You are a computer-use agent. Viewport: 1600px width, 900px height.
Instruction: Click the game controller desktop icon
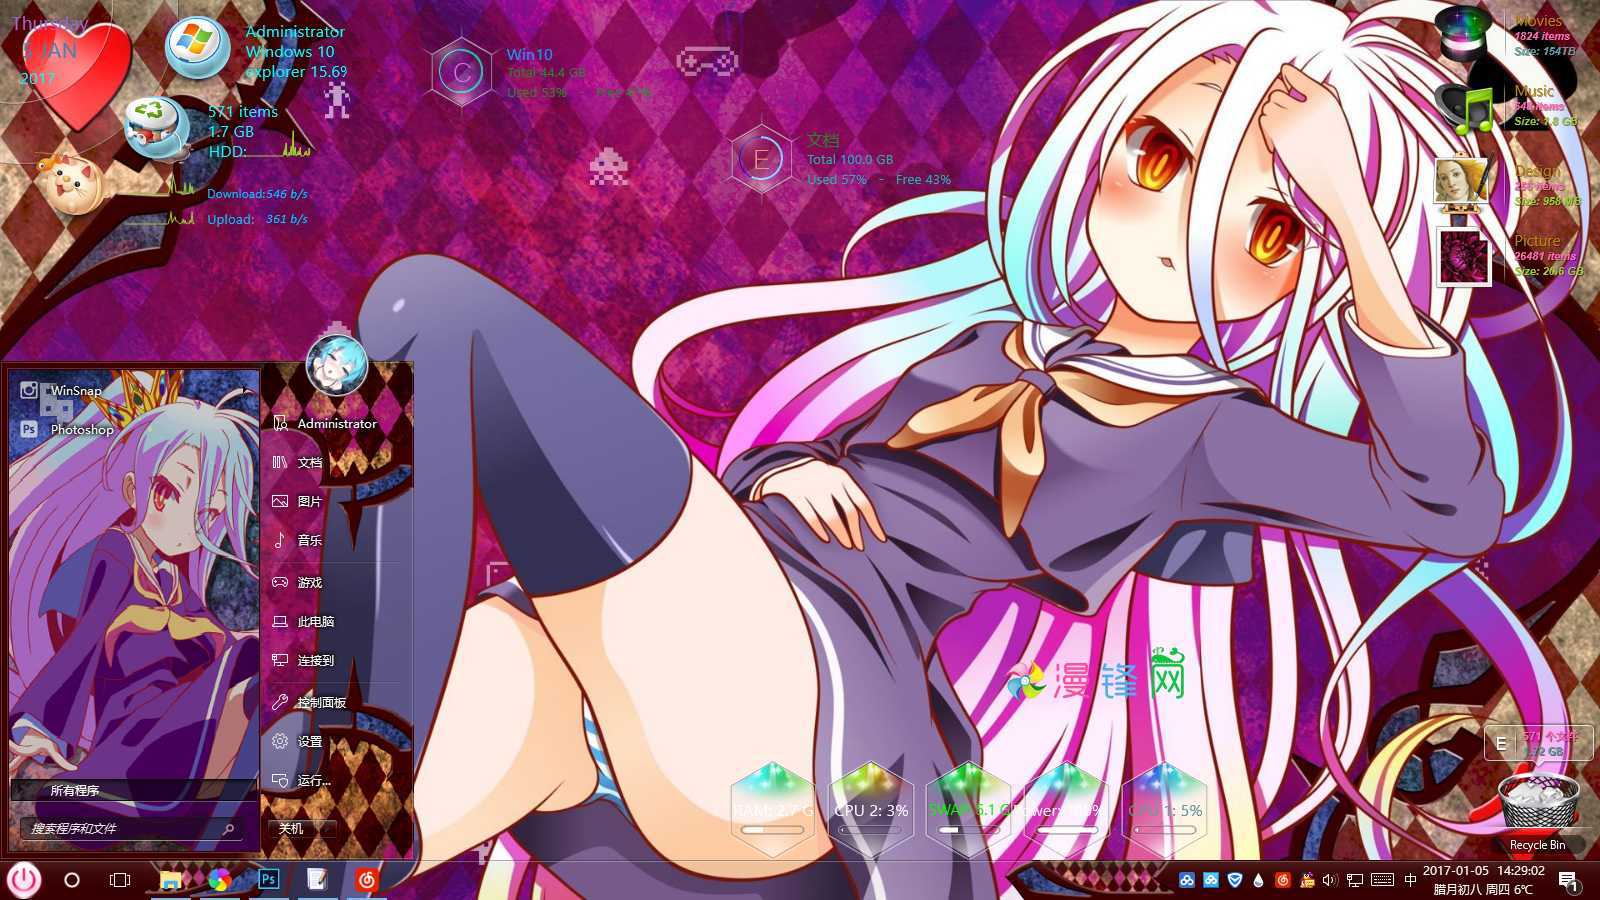707,62
